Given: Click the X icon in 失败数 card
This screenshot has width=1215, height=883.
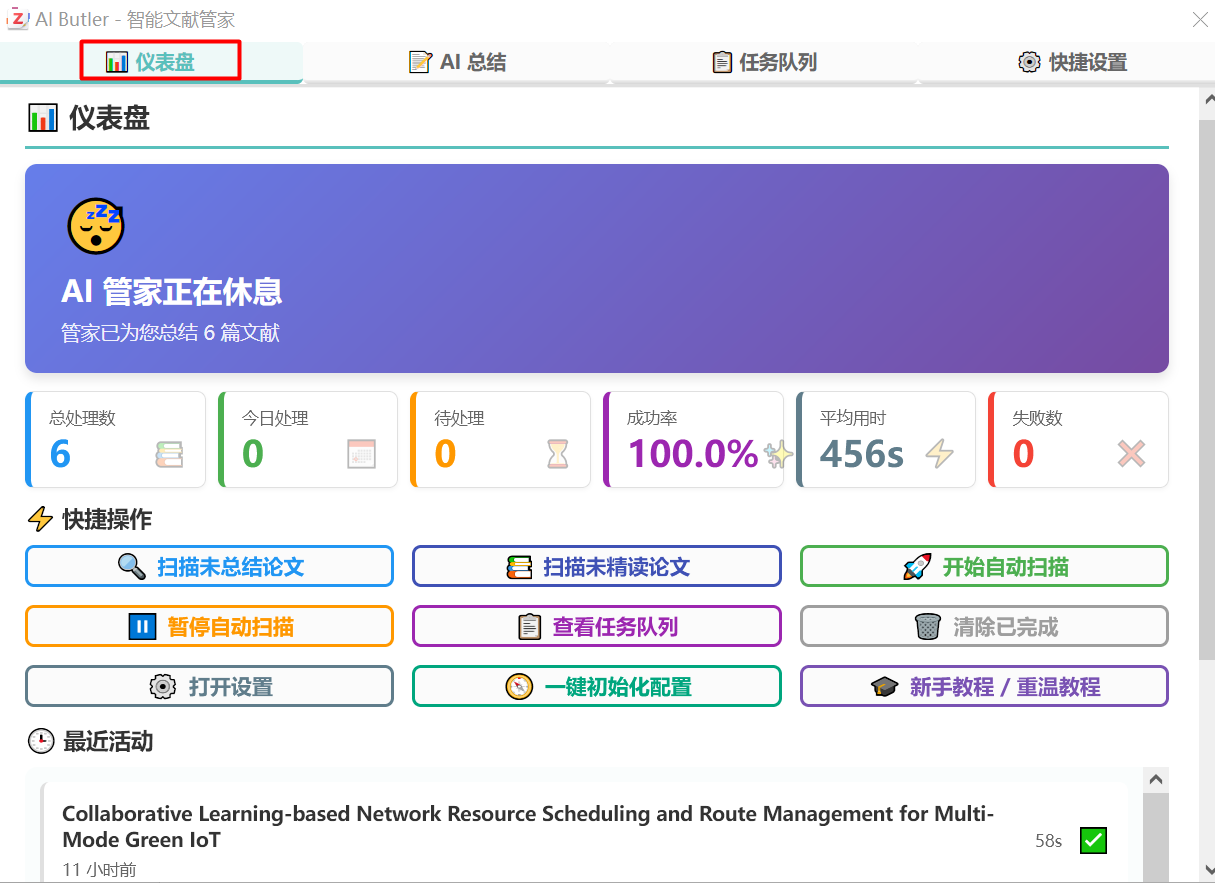Looking at the screenshot, I should pos(1131,455).
